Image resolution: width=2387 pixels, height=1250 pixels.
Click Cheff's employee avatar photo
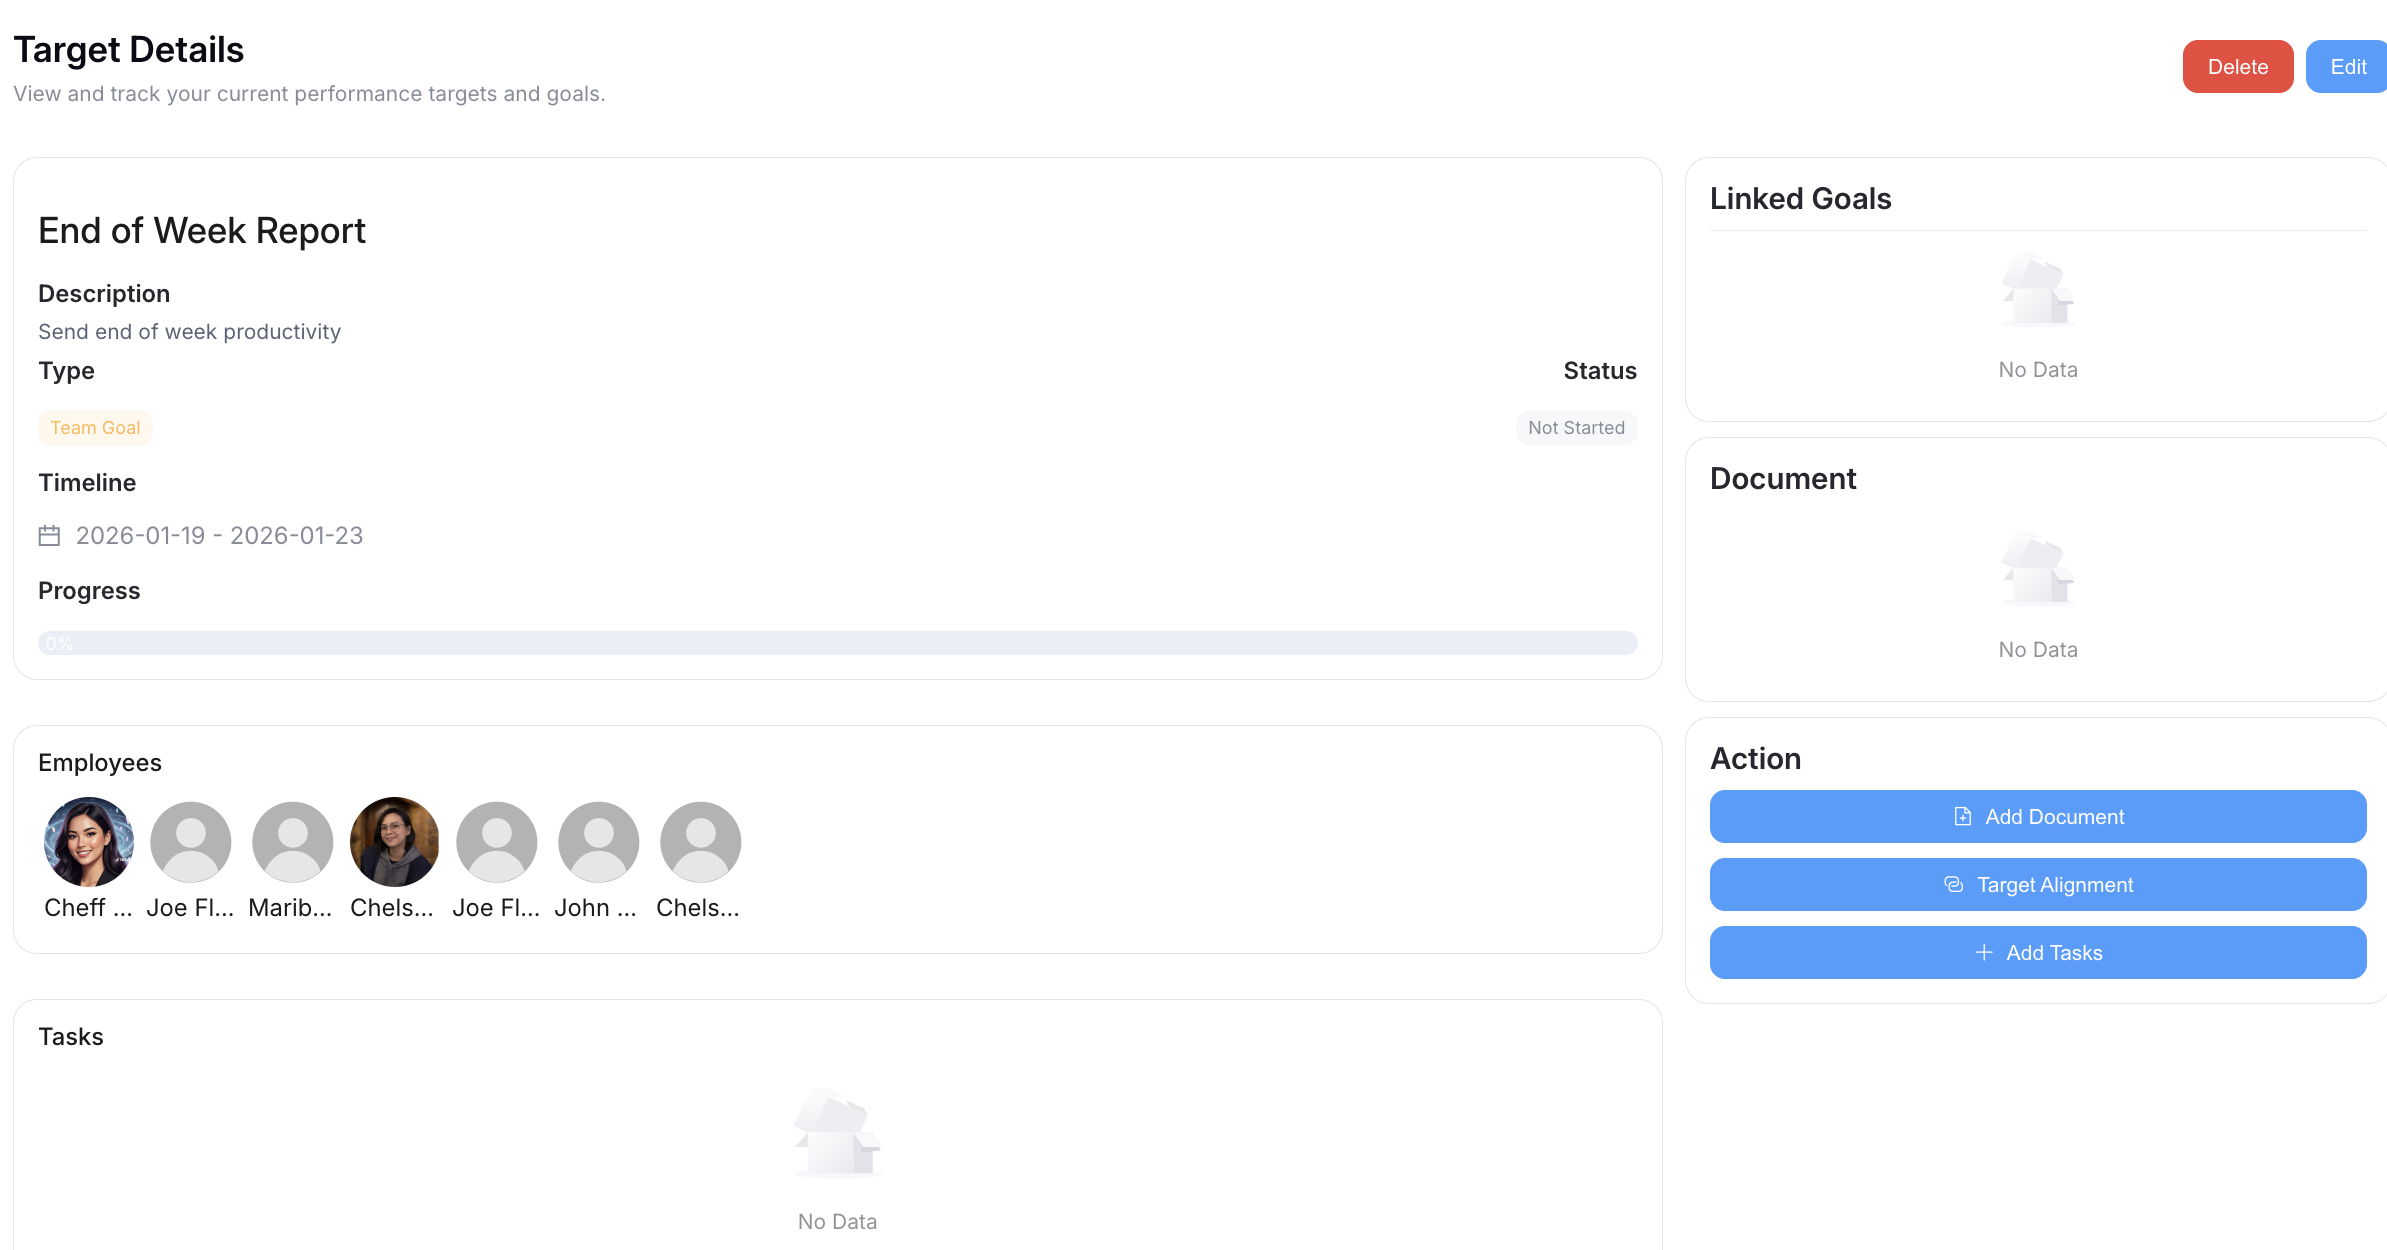coord(89,842)
